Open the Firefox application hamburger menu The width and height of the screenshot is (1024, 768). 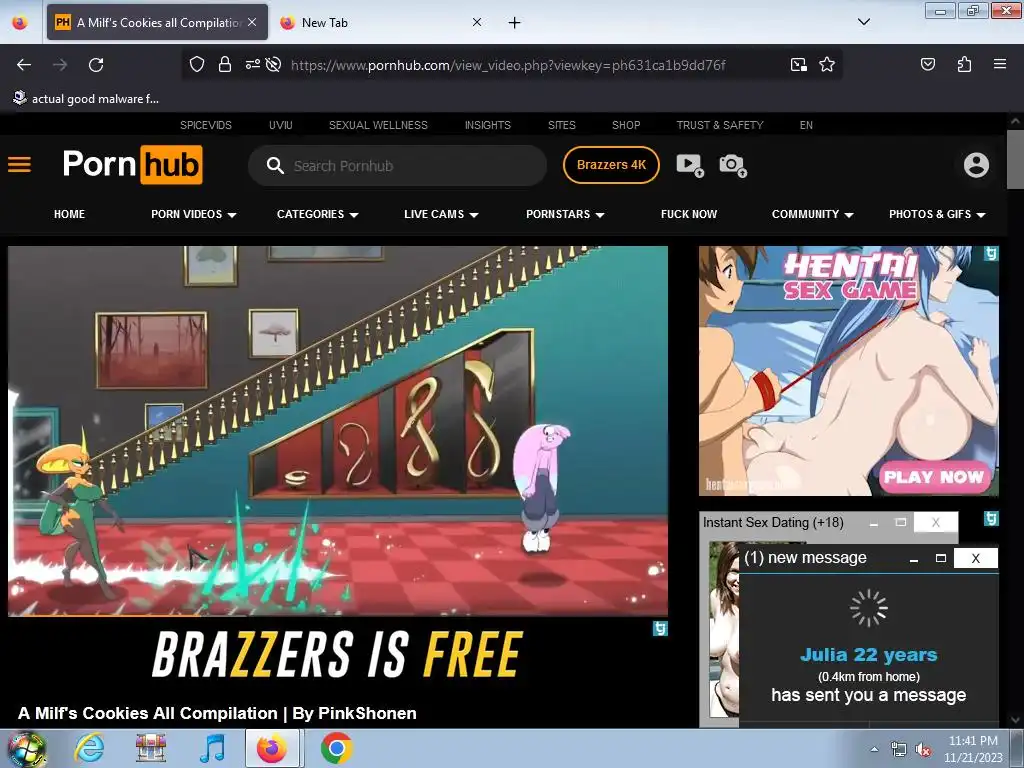click(x=1000, y=64)
